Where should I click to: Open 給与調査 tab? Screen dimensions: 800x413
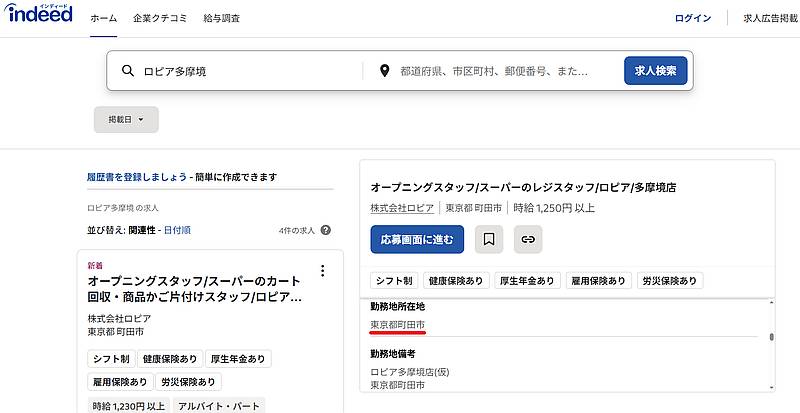(x=221, y=18)
